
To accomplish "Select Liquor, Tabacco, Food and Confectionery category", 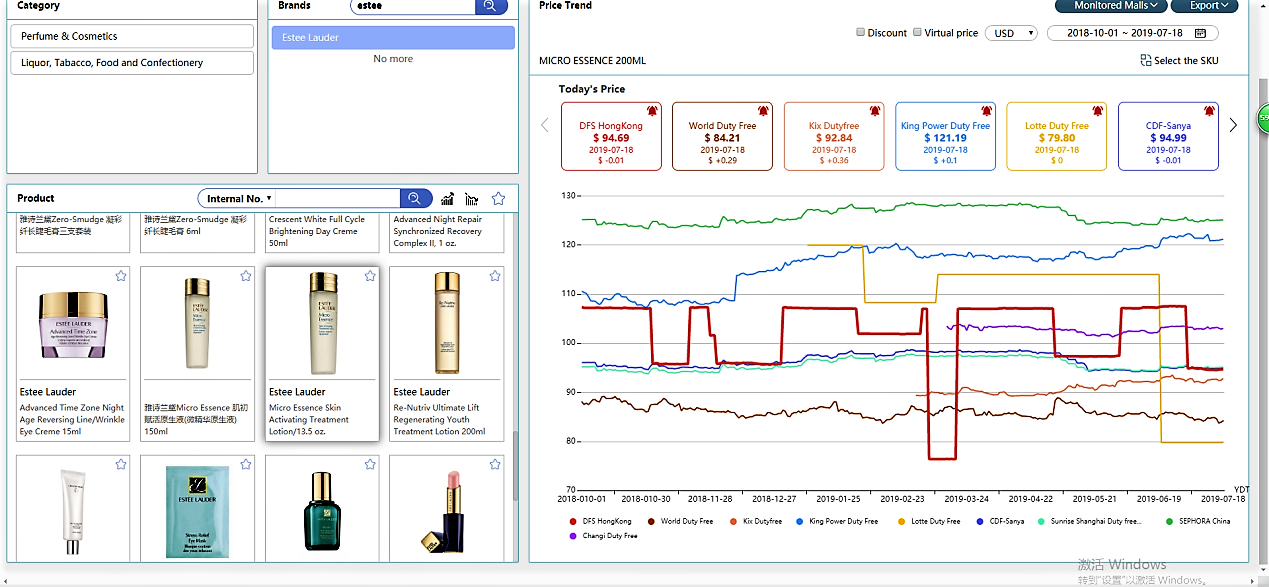I will pyautogui.click(x=131, y=62).
